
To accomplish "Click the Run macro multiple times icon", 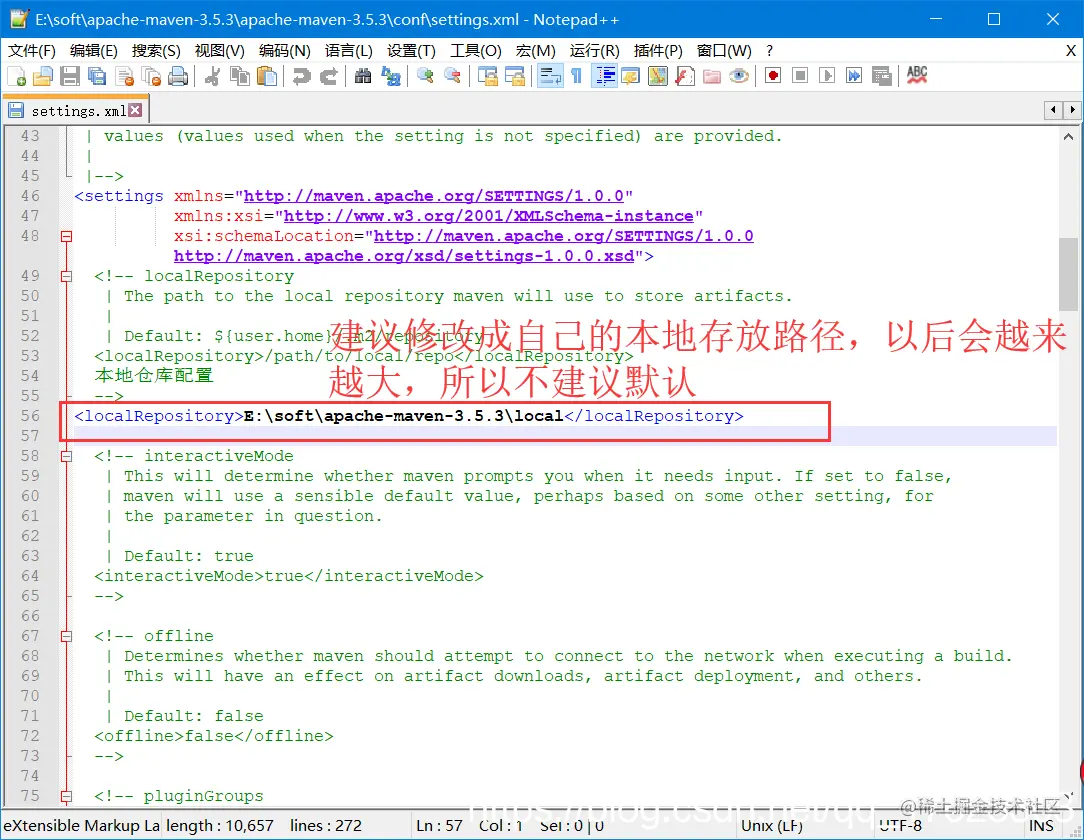I will tap(854, 75).
